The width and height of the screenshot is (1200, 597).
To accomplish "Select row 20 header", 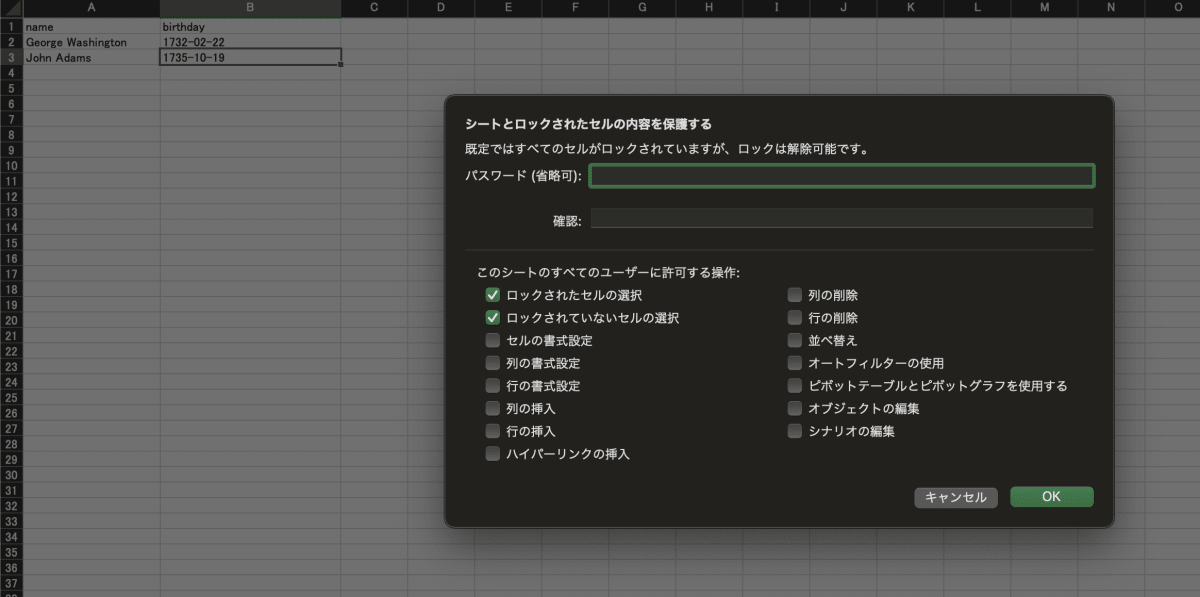I will pyautogui.click(x=11, y=320).
